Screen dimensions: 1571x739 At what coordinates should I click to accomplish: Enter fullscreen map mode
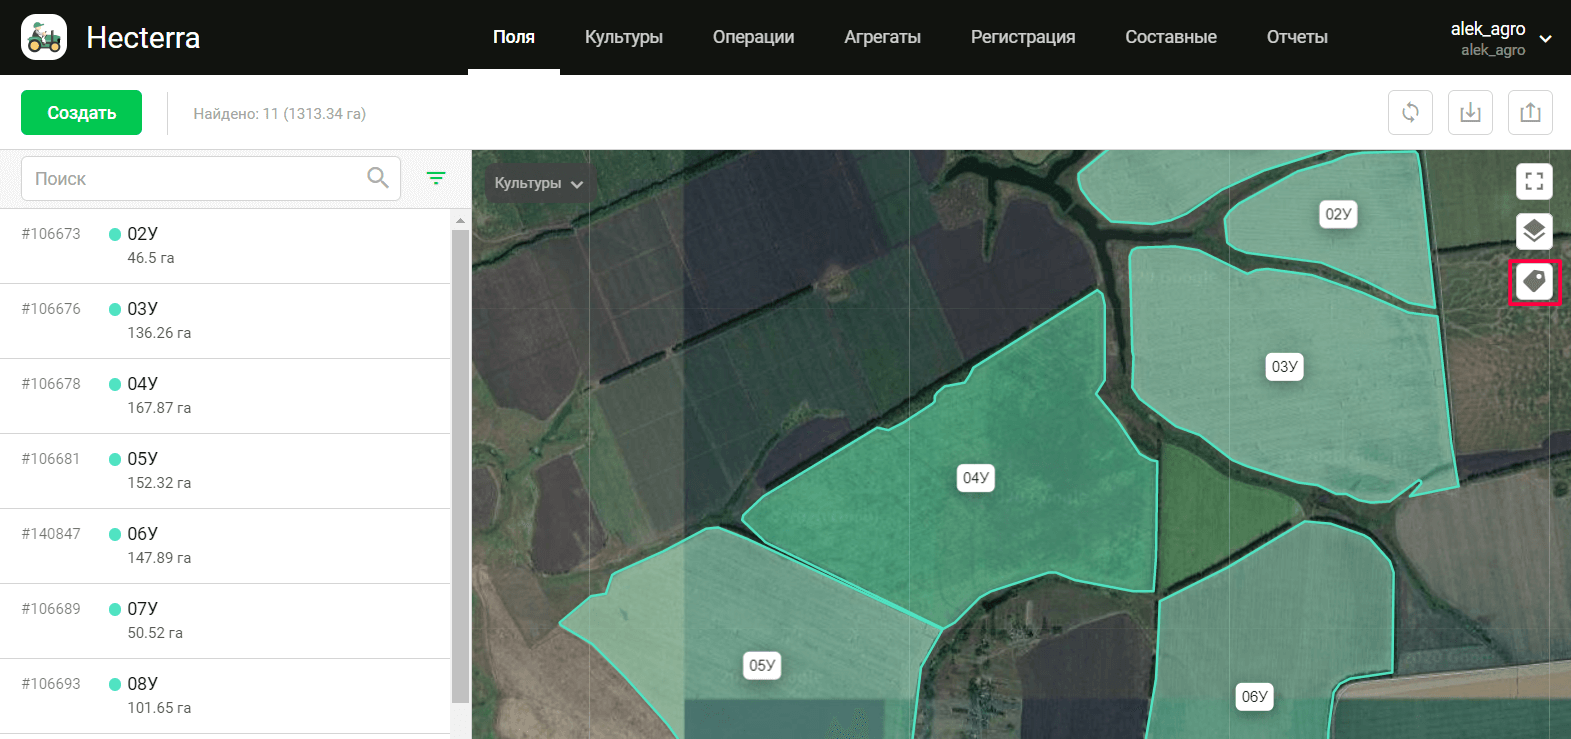click(1534, 181)
